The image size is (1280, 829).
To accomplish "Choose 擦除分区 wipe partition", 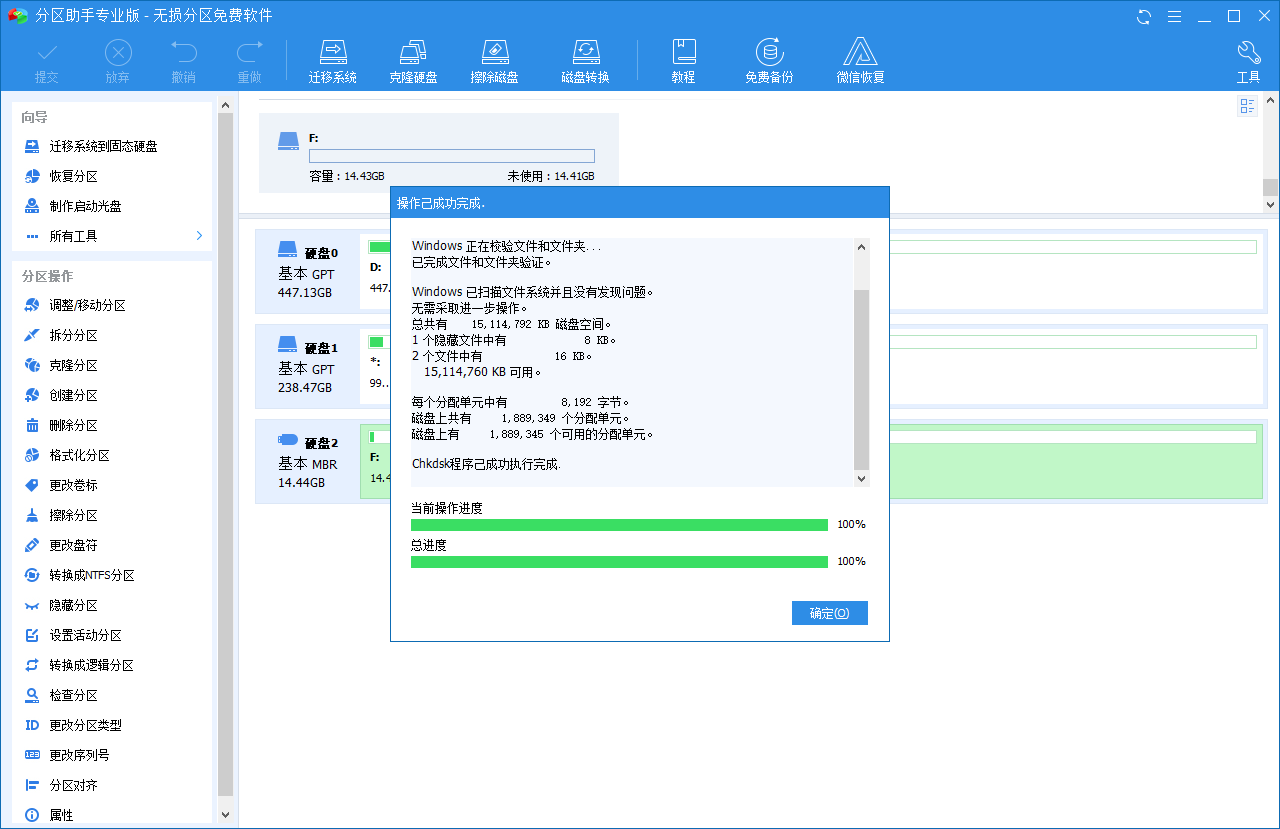I will pyautogui.click(x=61, y=515).
